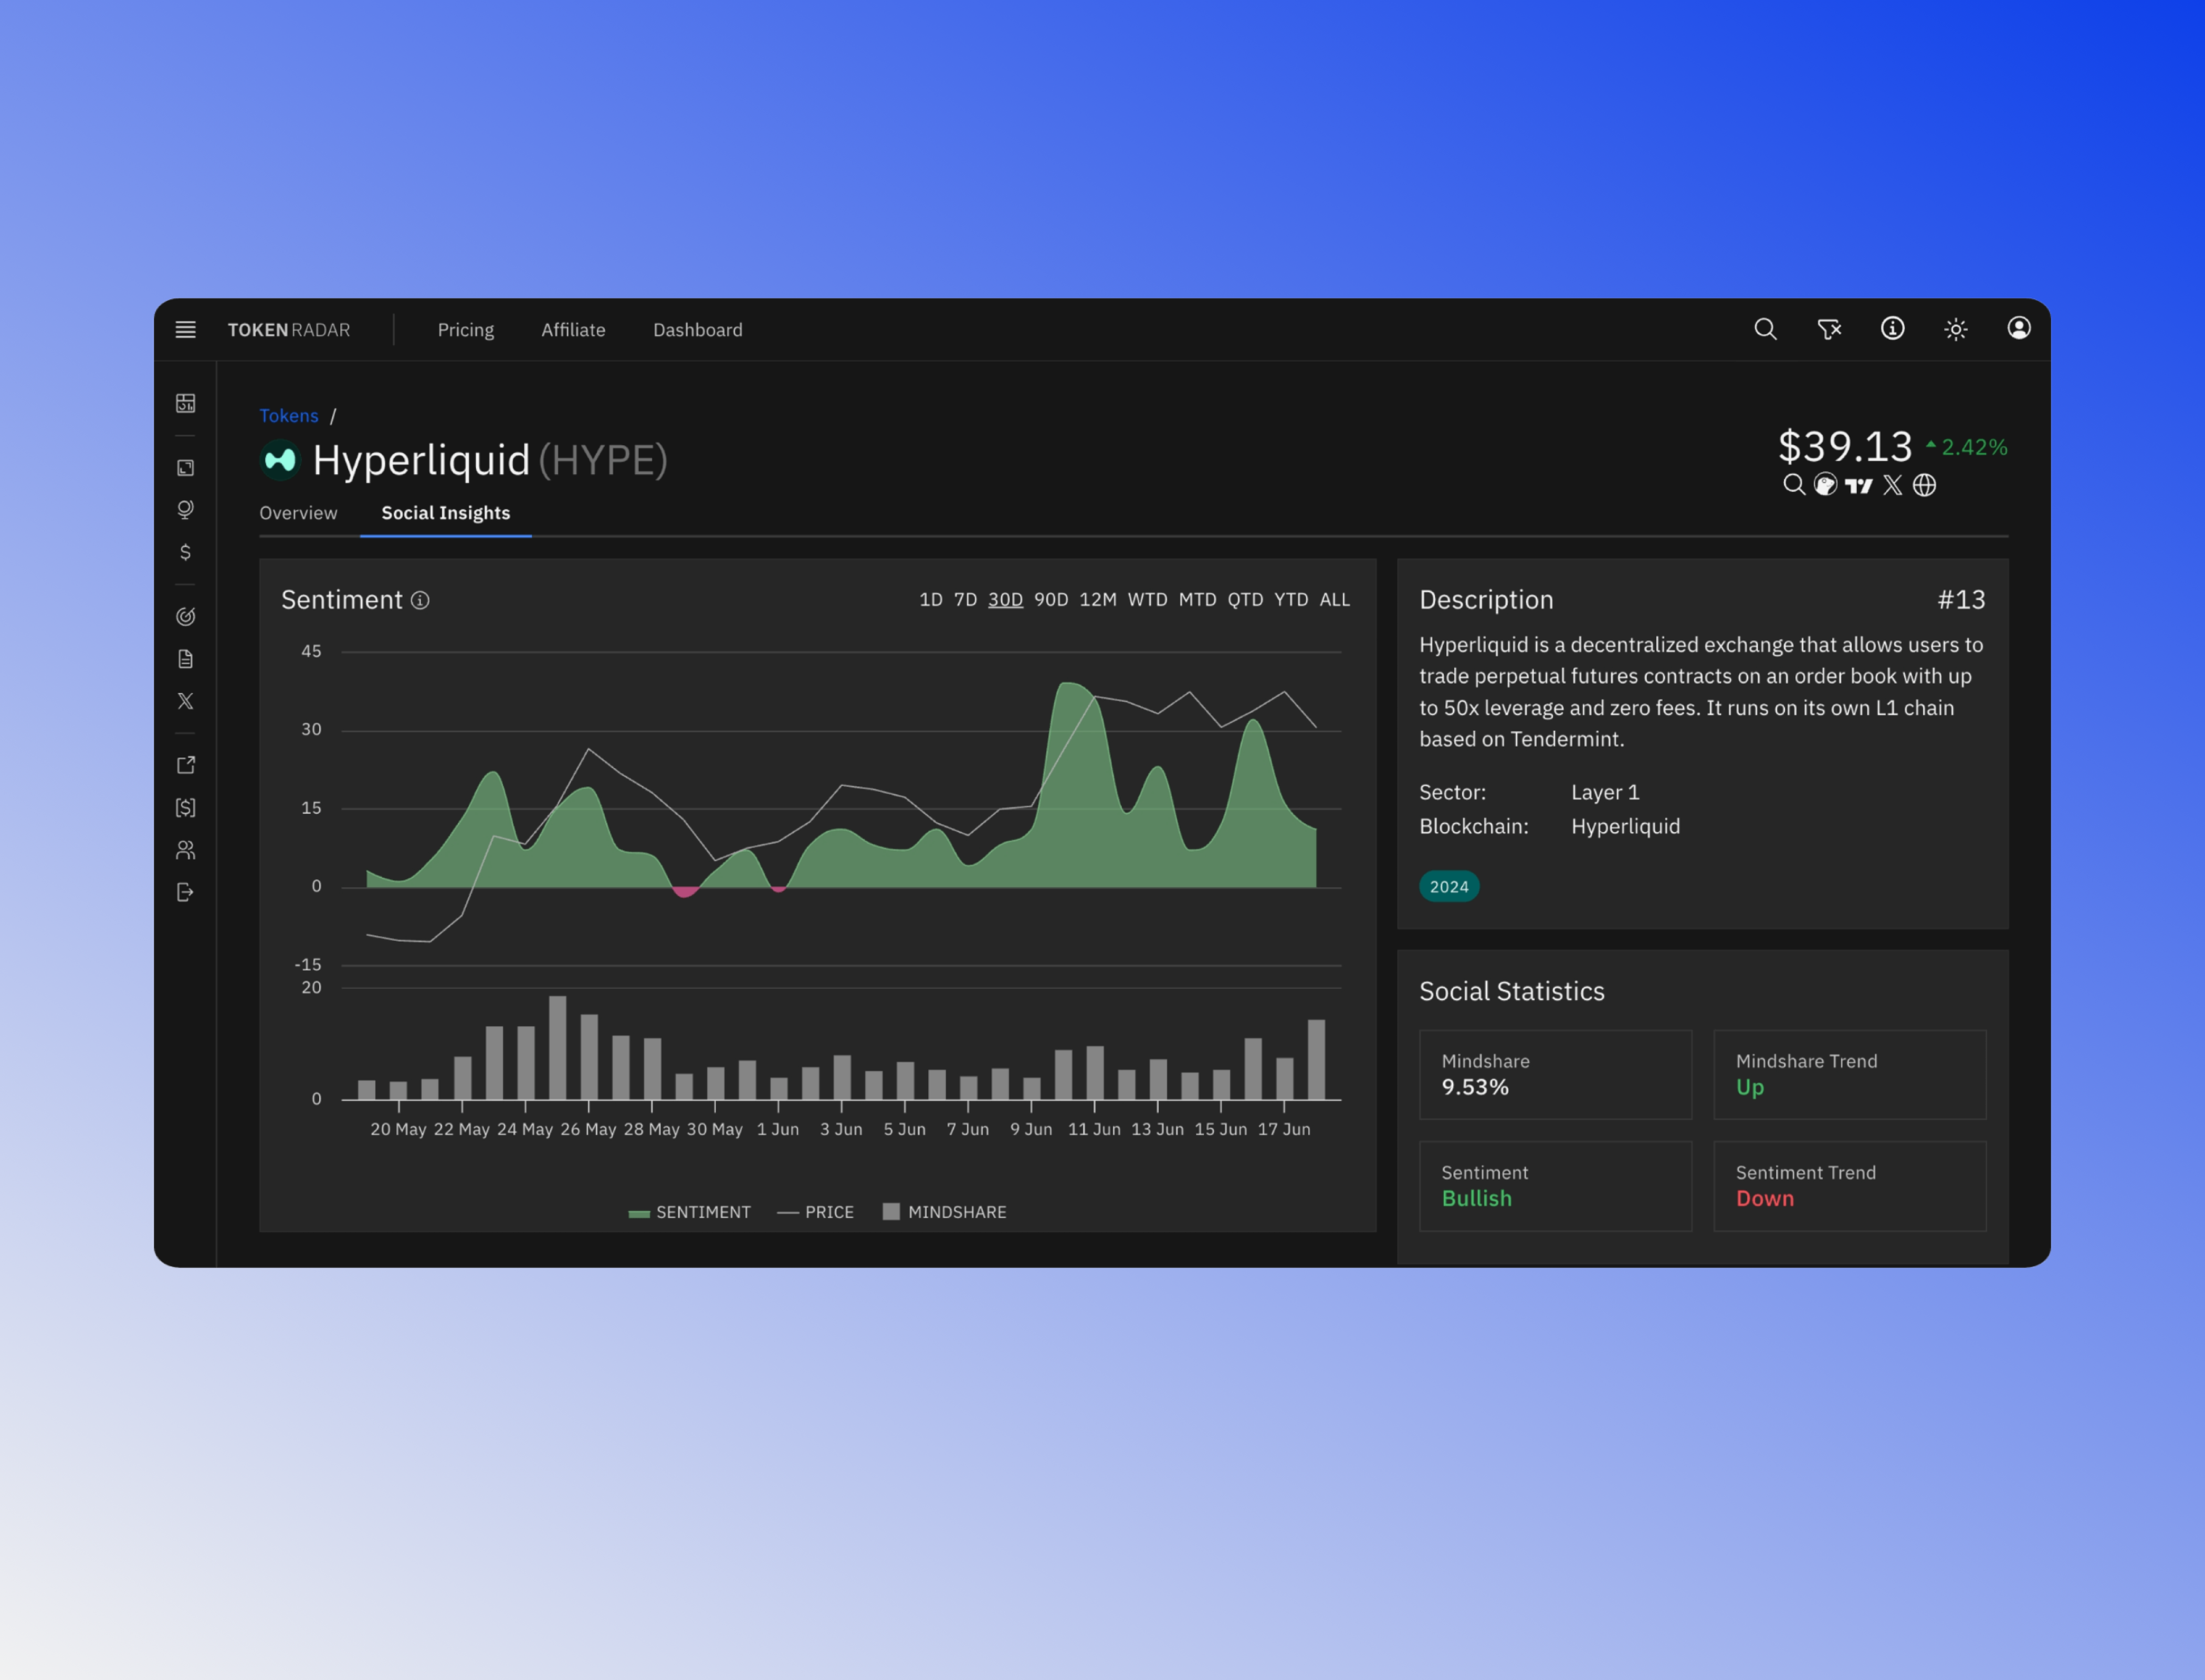The width and height of the screenshot is (2205, 1680).
Task: Click the $39.13 price value
Action: [x=1845, y=446]
